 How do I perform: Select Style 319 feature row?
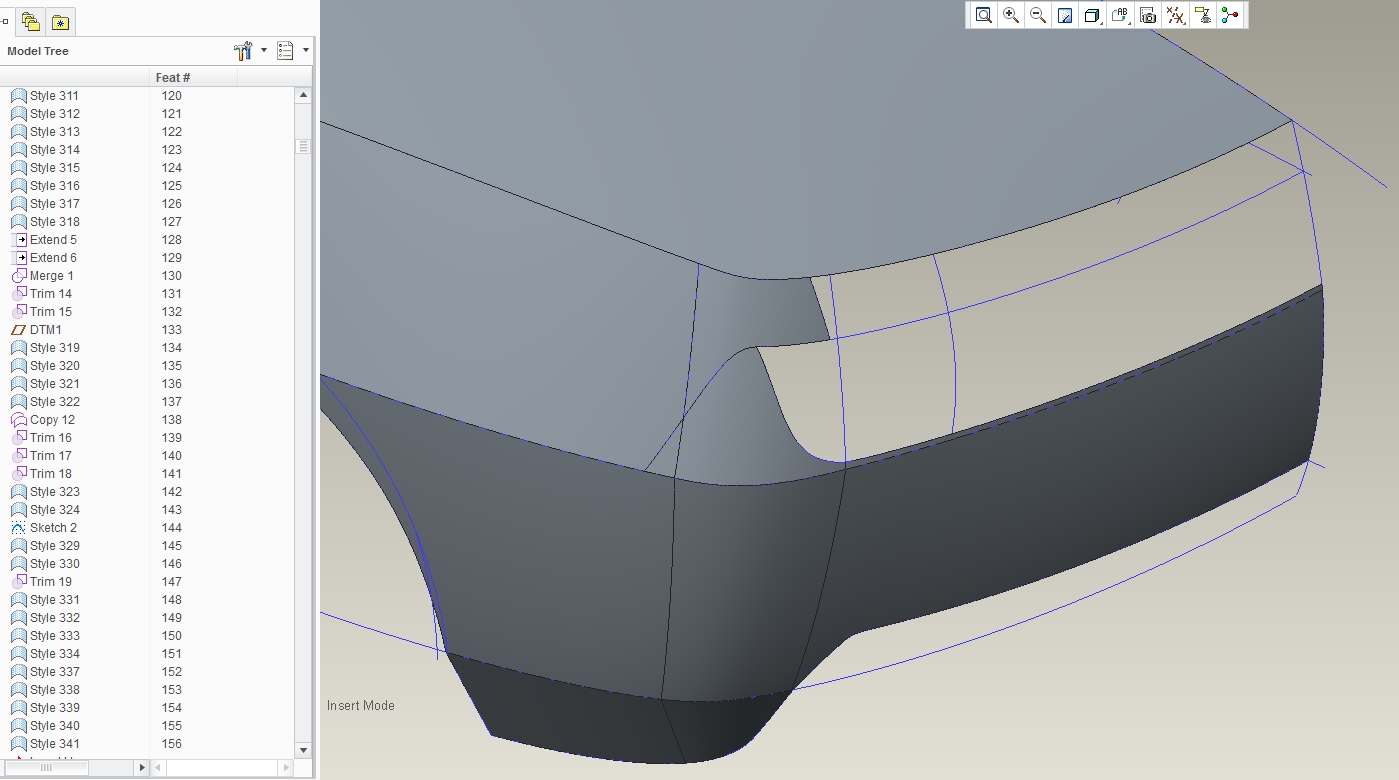click(54, 348)
